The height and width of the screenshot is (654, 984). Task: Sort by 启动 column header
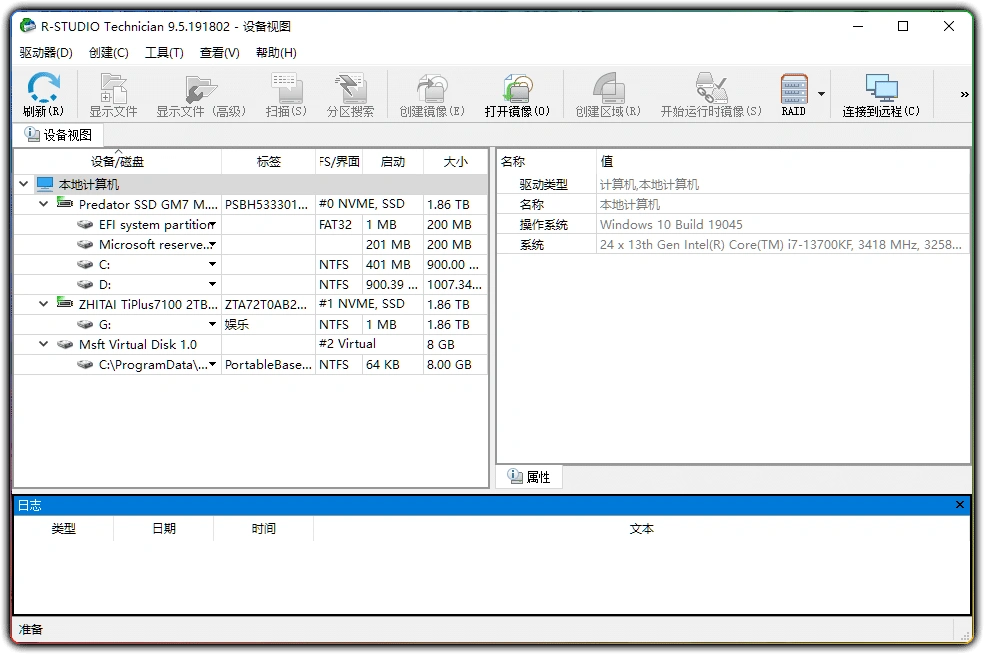click(393, 161)
